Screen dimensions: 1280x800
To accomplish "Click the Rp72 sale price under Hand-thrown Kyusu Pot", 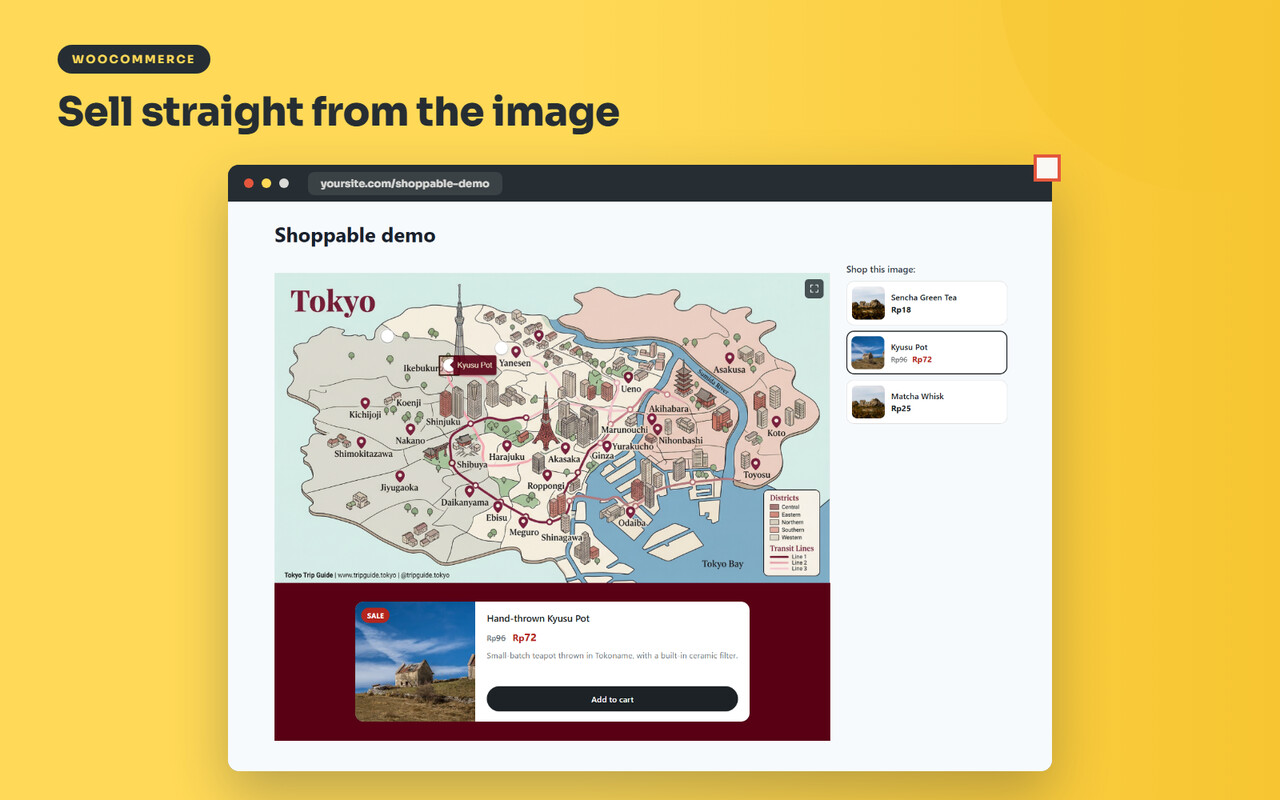I will 525,637.
